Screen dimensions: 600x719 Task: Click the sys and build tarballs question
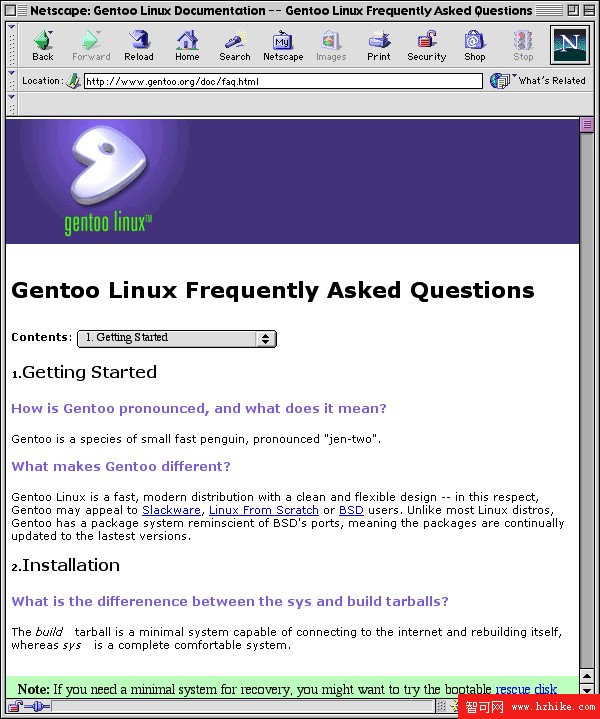pyautogui.click(x=230, y=601)
